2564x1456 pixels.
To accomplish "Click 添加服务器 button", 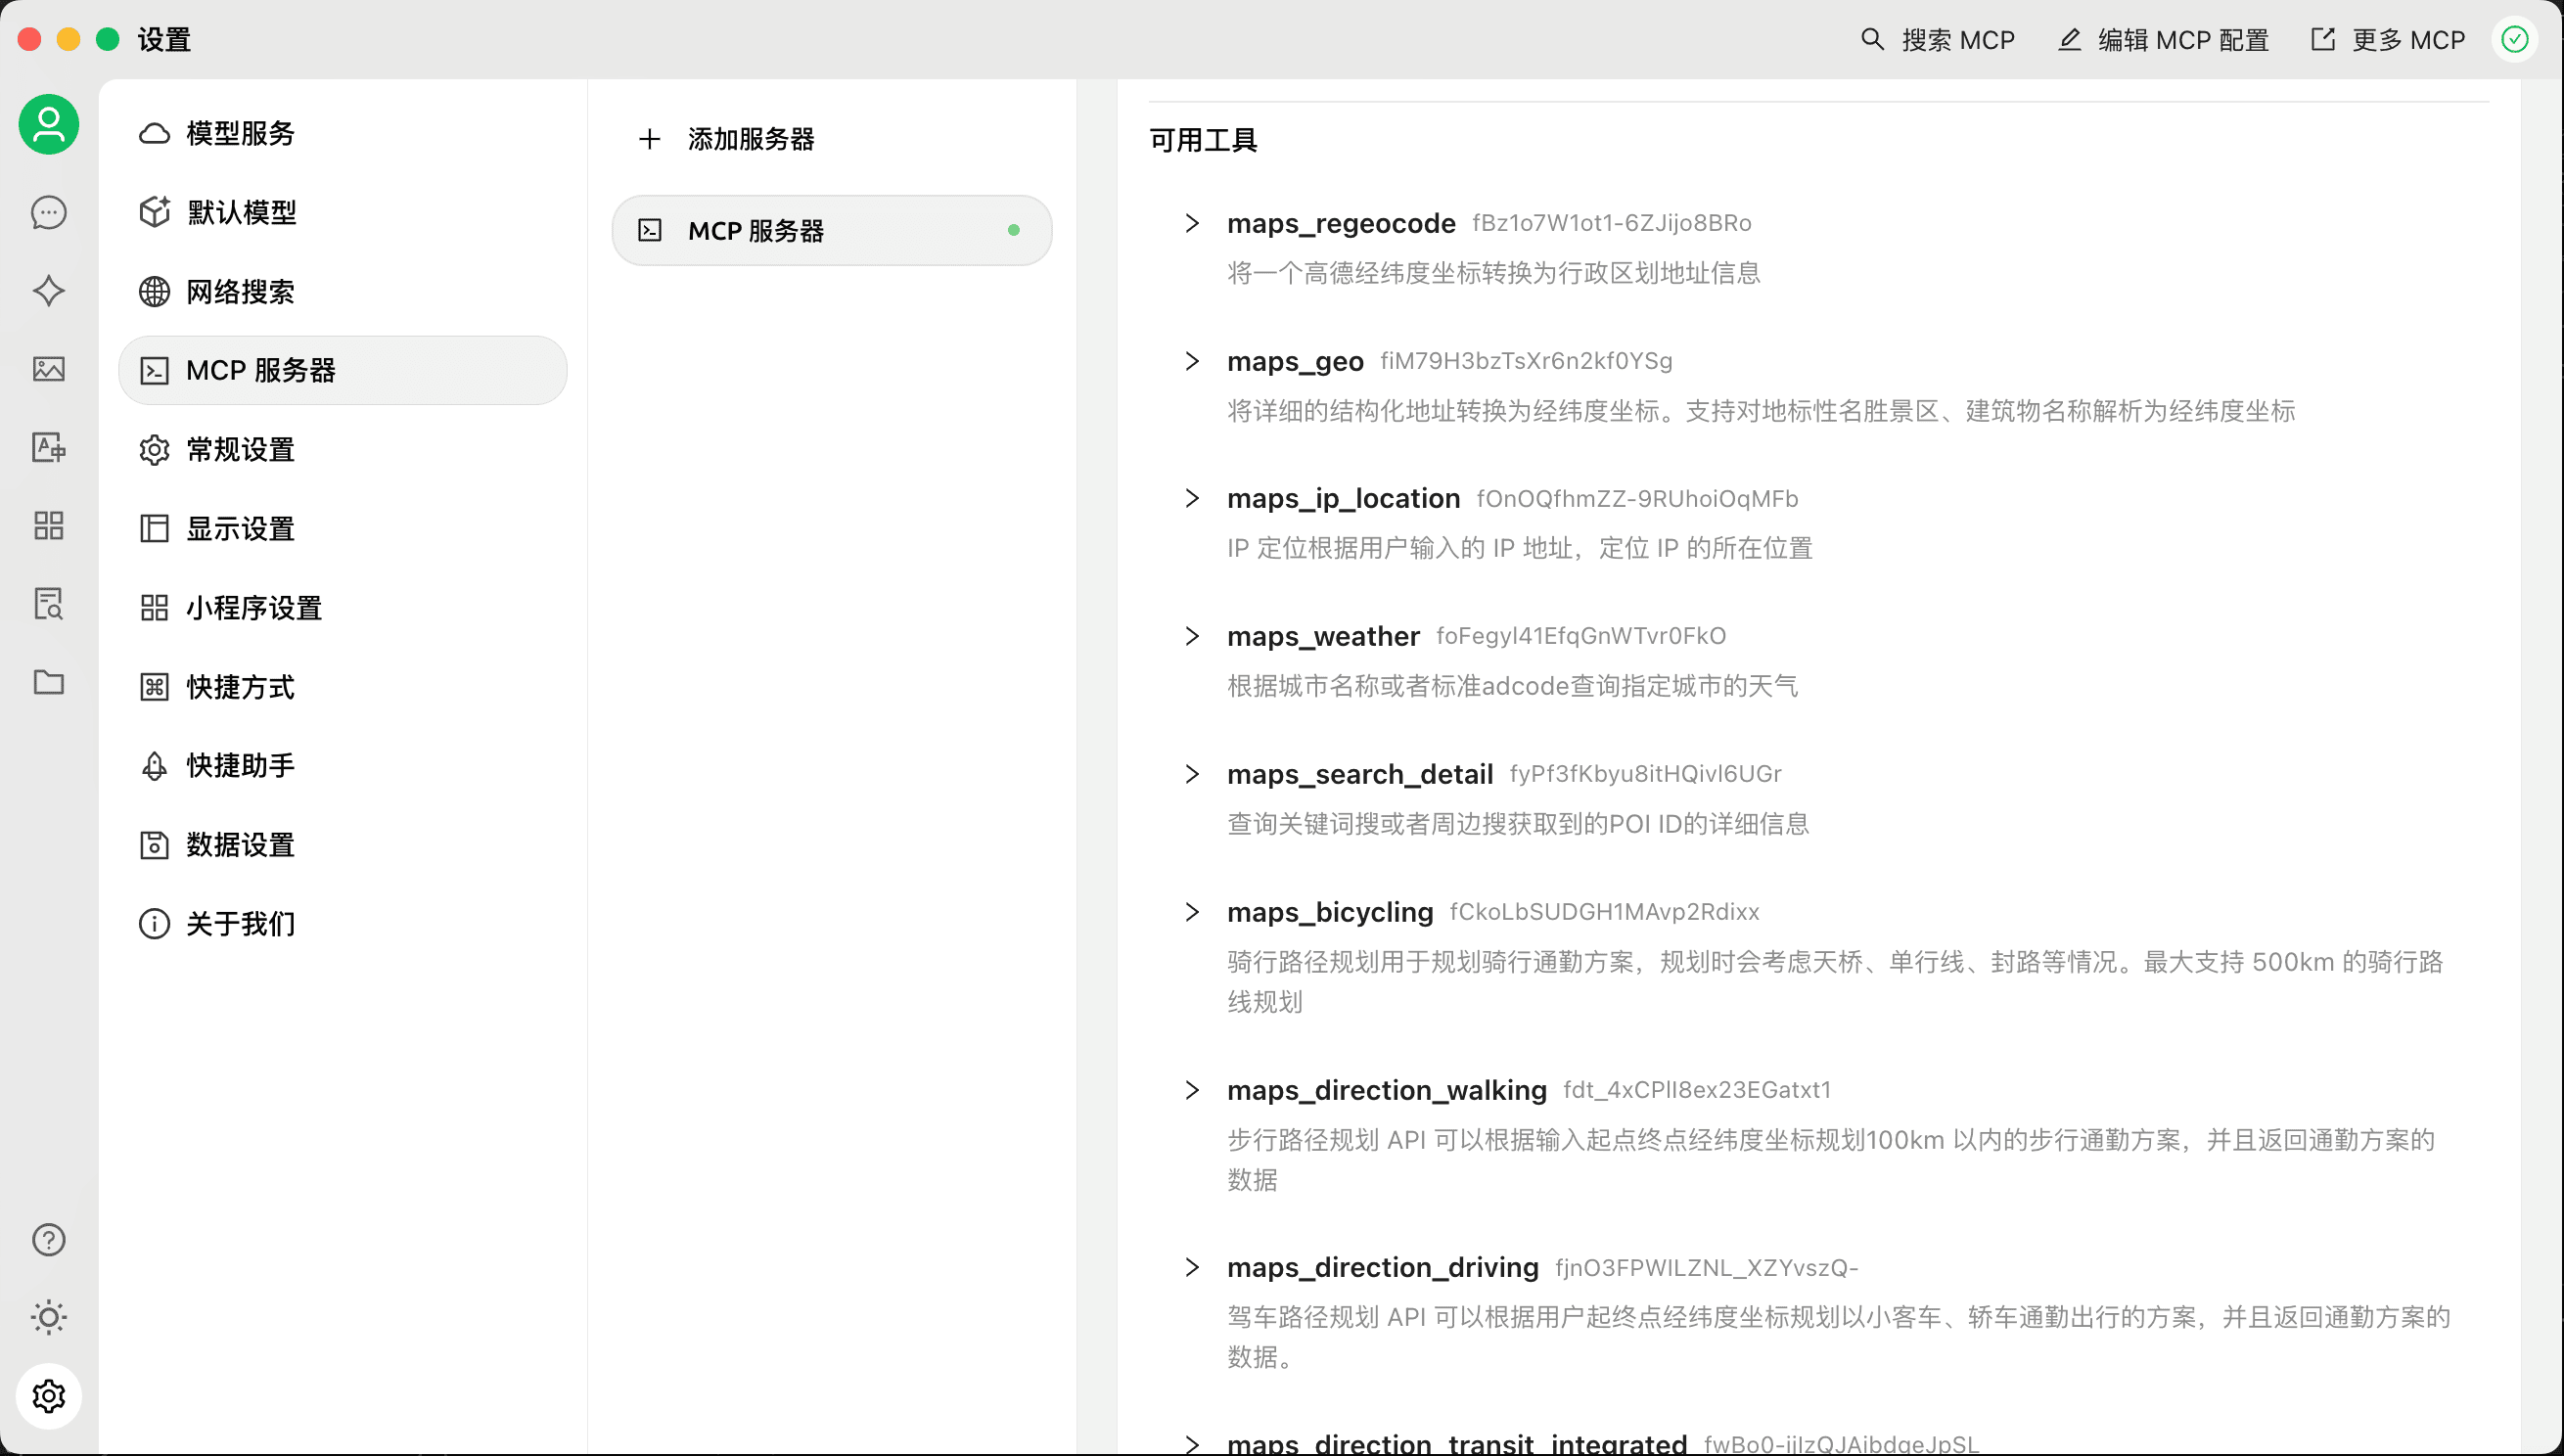I will [750, 139].
